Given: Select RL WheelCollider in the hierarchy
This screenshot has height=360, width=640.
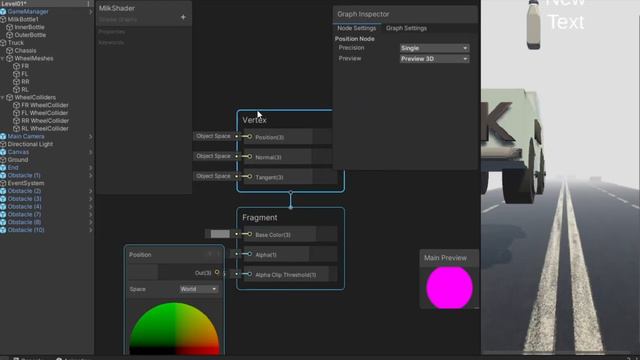Looking at the screenshot, I should [x=45, y=129].
